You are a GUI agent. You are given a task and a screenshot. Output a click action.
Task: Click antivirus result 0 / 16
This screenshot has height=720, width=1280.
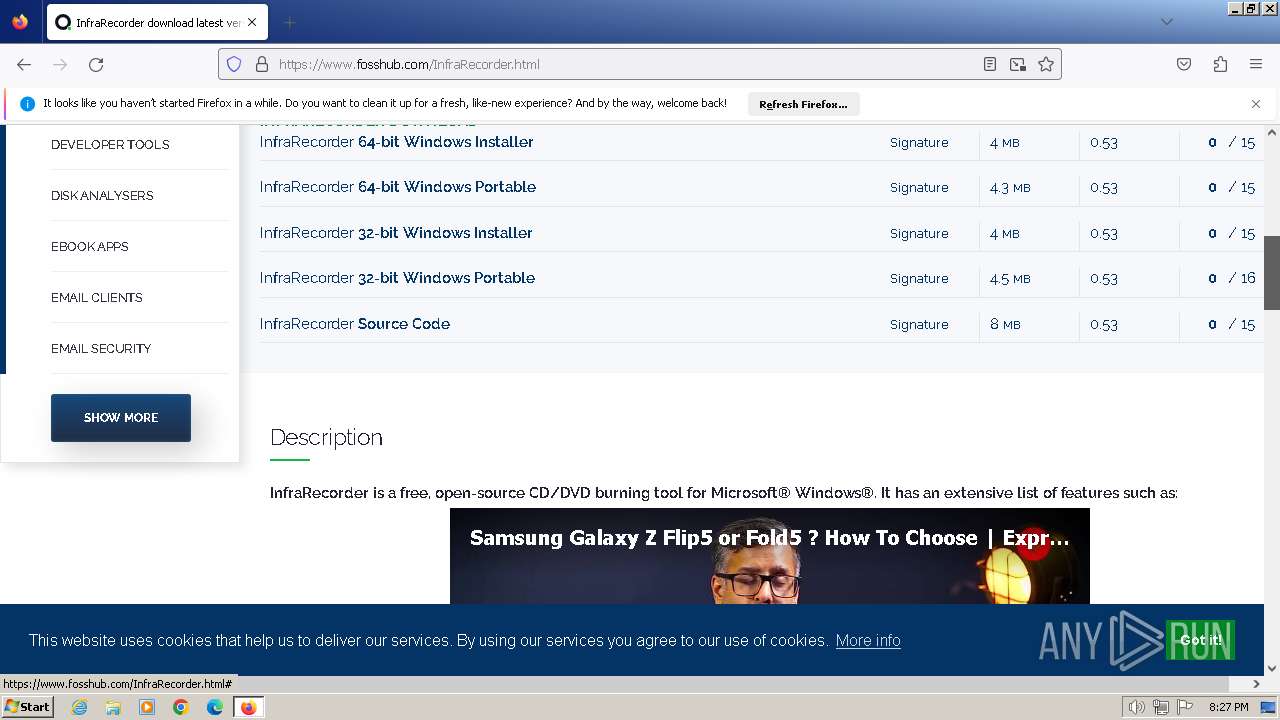pos(1231,278)
